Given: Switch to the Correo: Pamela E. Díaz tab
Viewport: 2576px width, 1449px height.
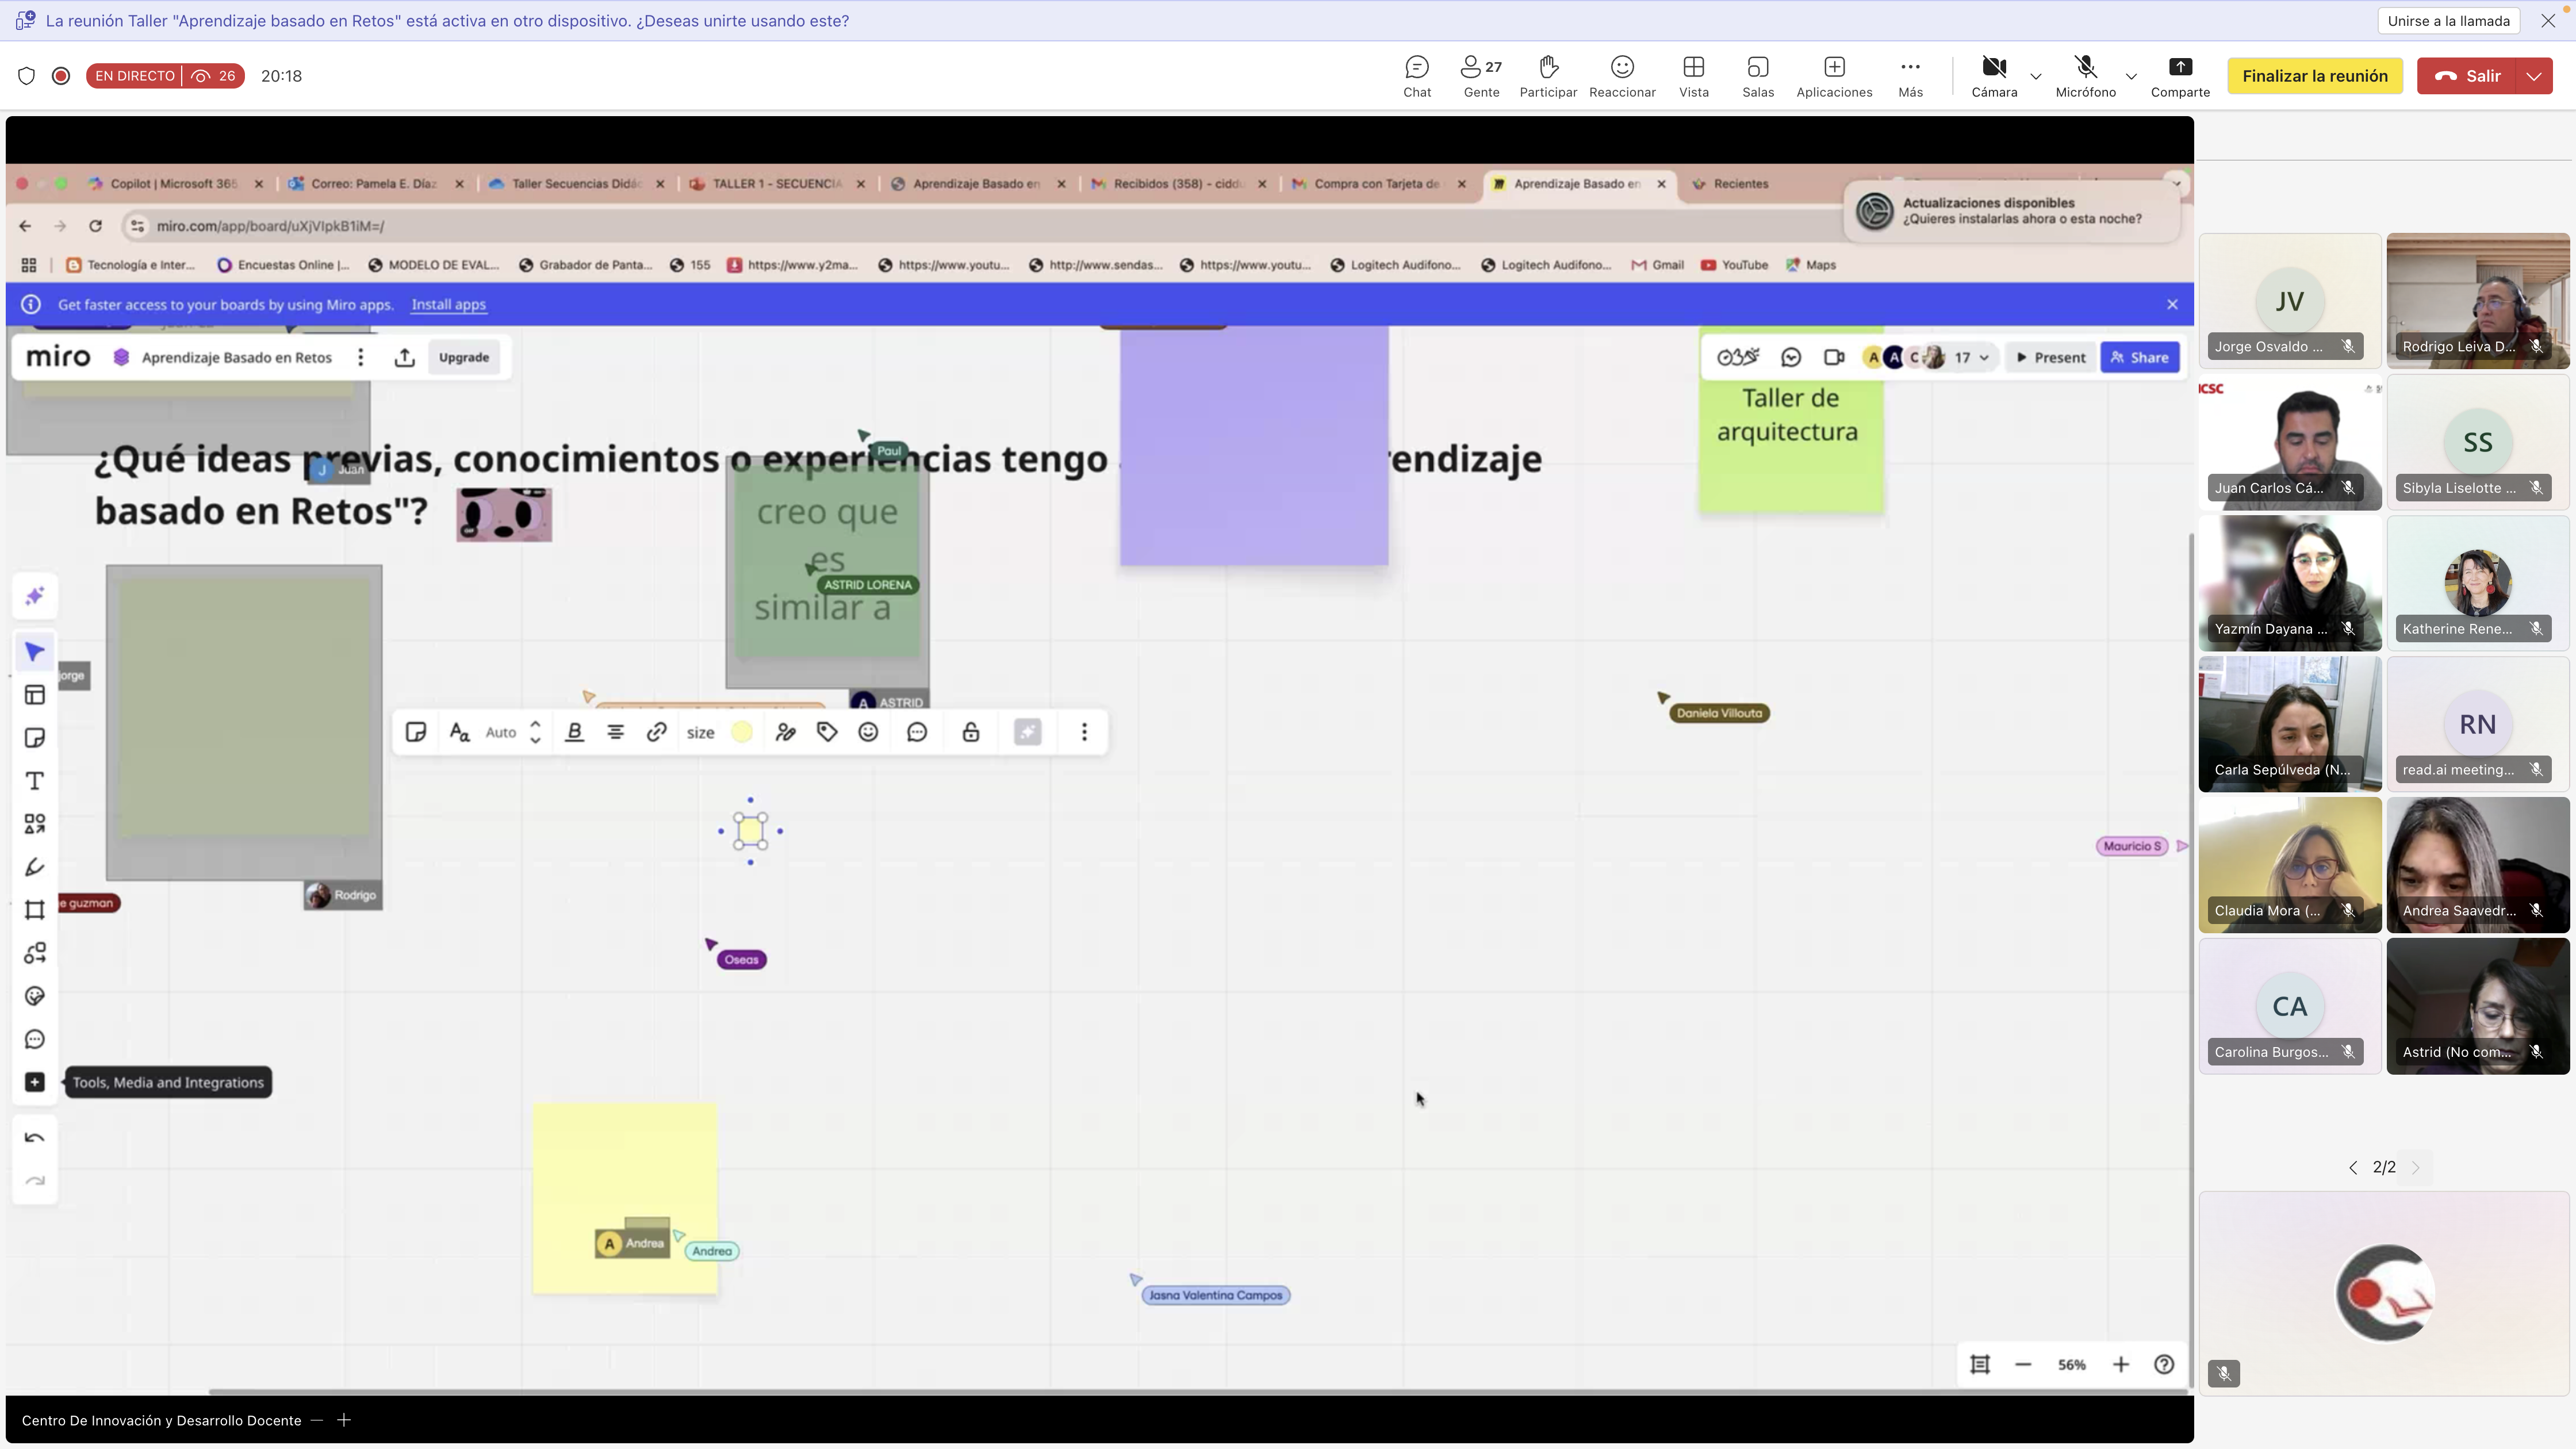Looking at the screenshot, I should [374, 184].
